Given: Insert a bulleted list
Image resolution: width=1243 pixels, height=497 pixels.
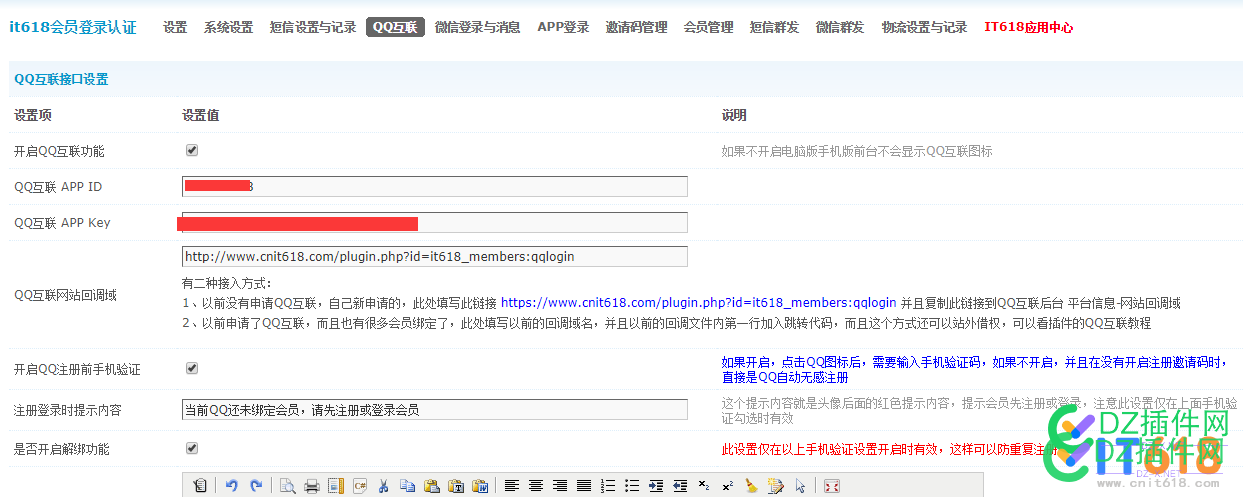Looking at the screenshot, I should click(632, 486).
